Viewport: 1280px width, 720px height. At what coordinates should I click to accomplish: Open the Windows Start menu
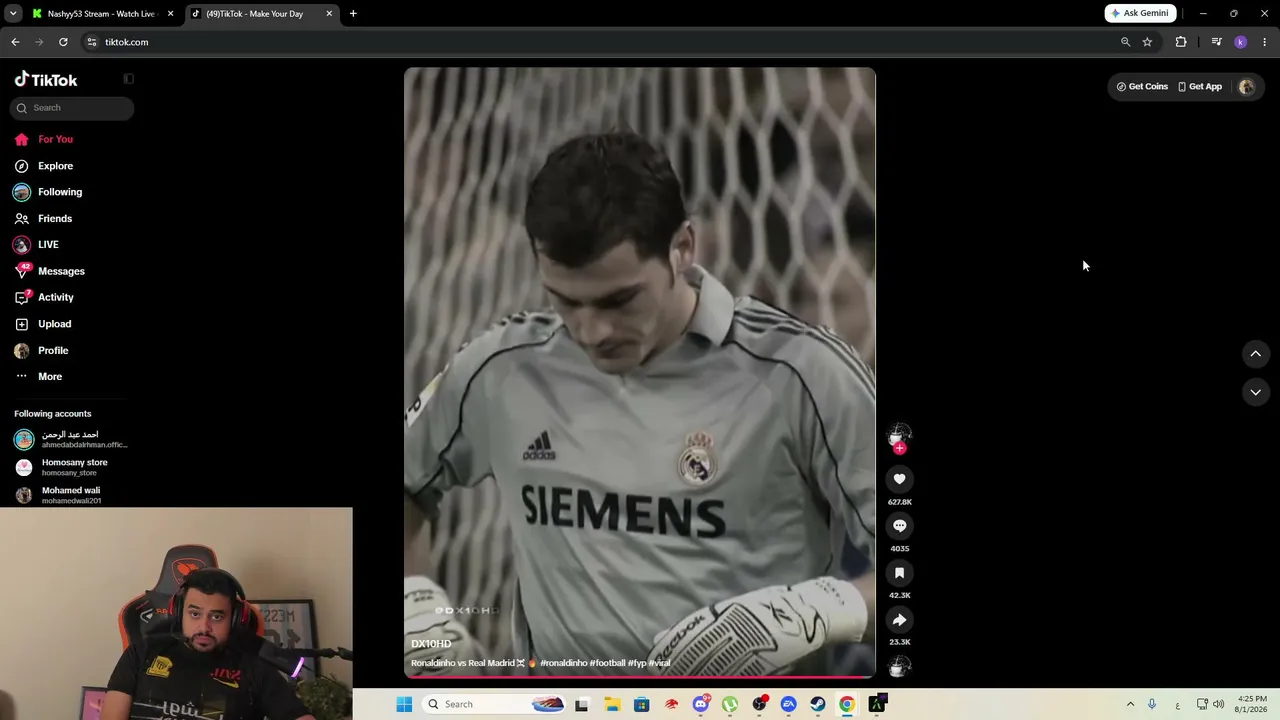click(x=404, y=704)
